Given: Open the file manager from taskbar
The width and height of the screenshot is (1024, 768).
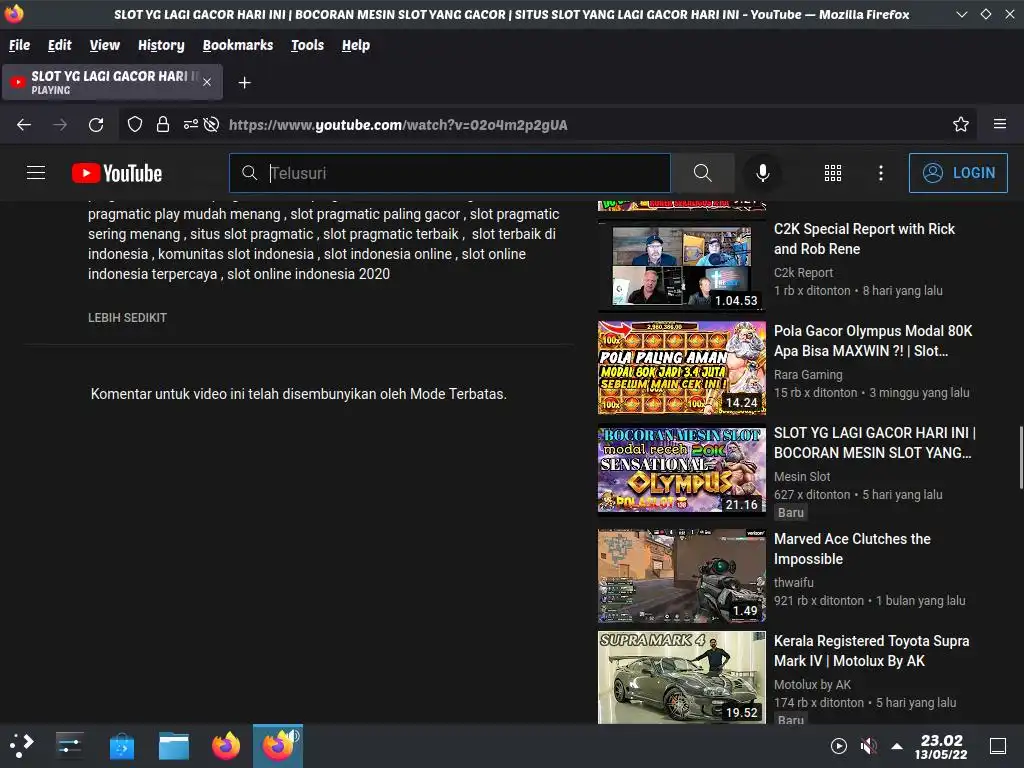Looking at the screenshot, I should (174, 746).
